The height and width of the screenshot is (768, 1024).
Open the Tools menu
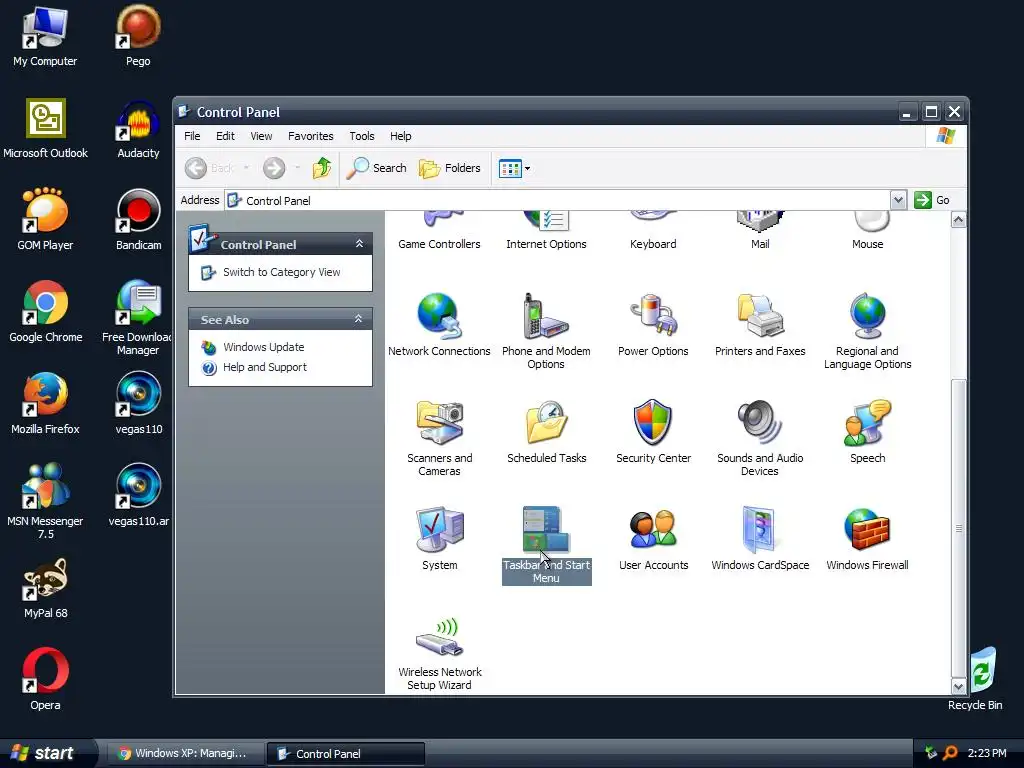tap(362, 136)
